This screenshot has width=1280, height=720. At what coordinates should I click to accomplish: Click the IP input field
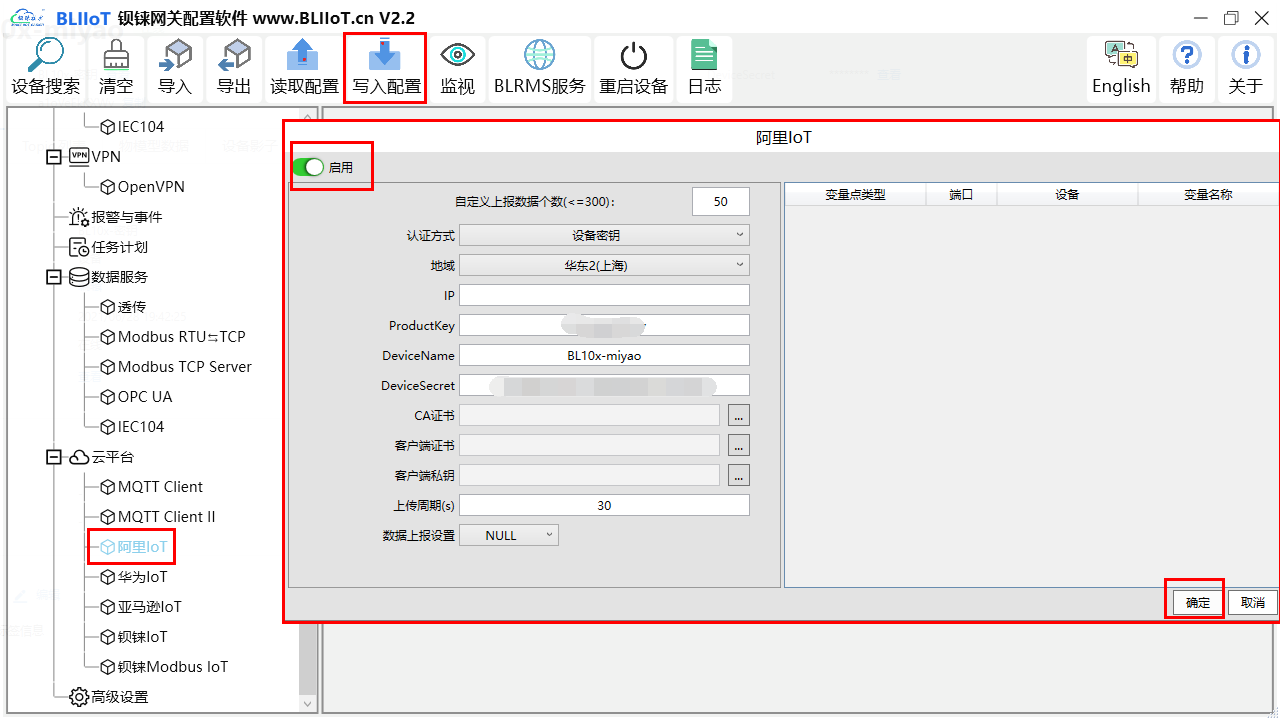[x=604, y=295]
